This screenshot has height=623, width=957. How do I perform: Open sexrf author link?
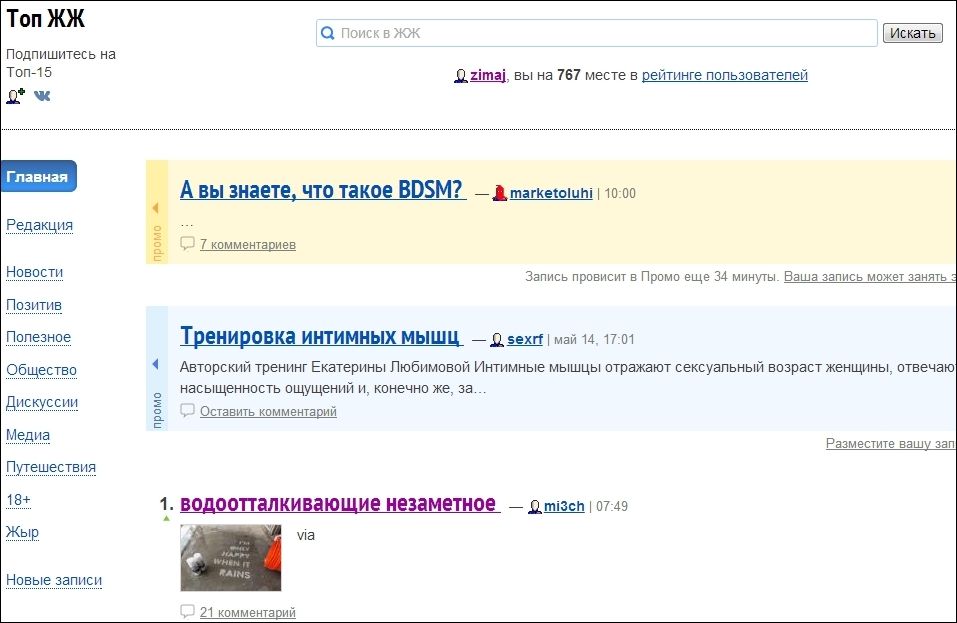pyautogui.click(x=525, y=339)
